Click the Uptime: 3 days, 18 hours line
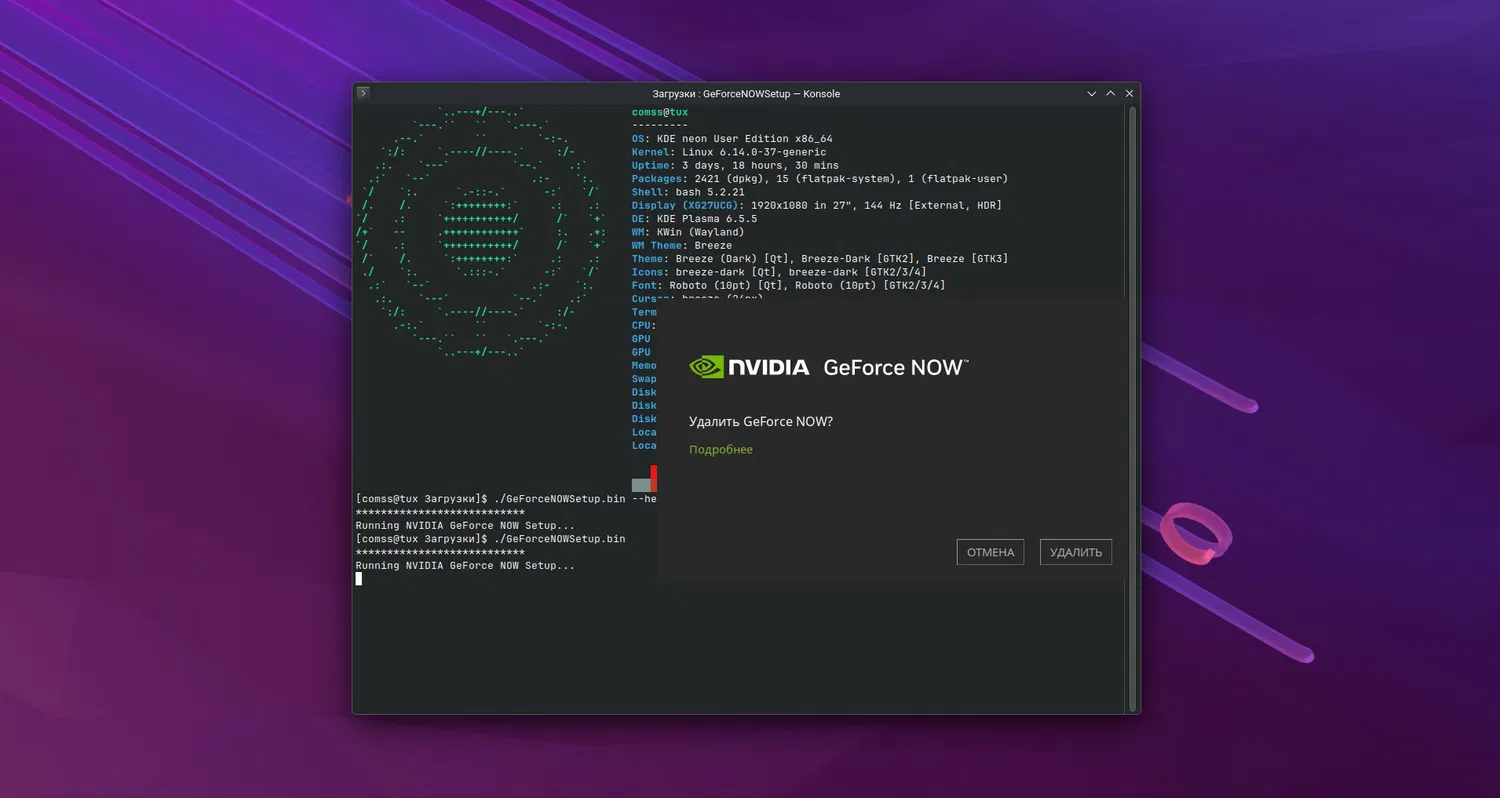Screen dimensions: 1500x798 coord(735,165)
